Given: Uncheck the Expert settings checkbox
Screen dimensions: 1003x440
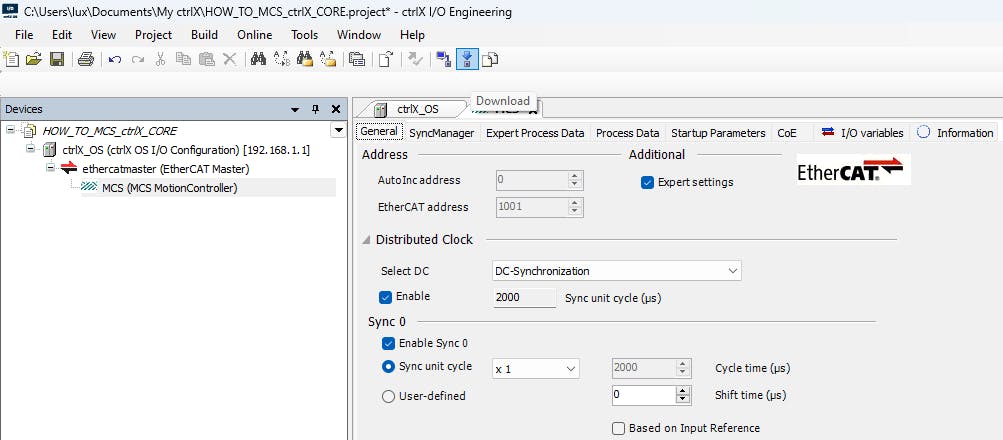Looking at the screenshot, I should click(647, 182).
